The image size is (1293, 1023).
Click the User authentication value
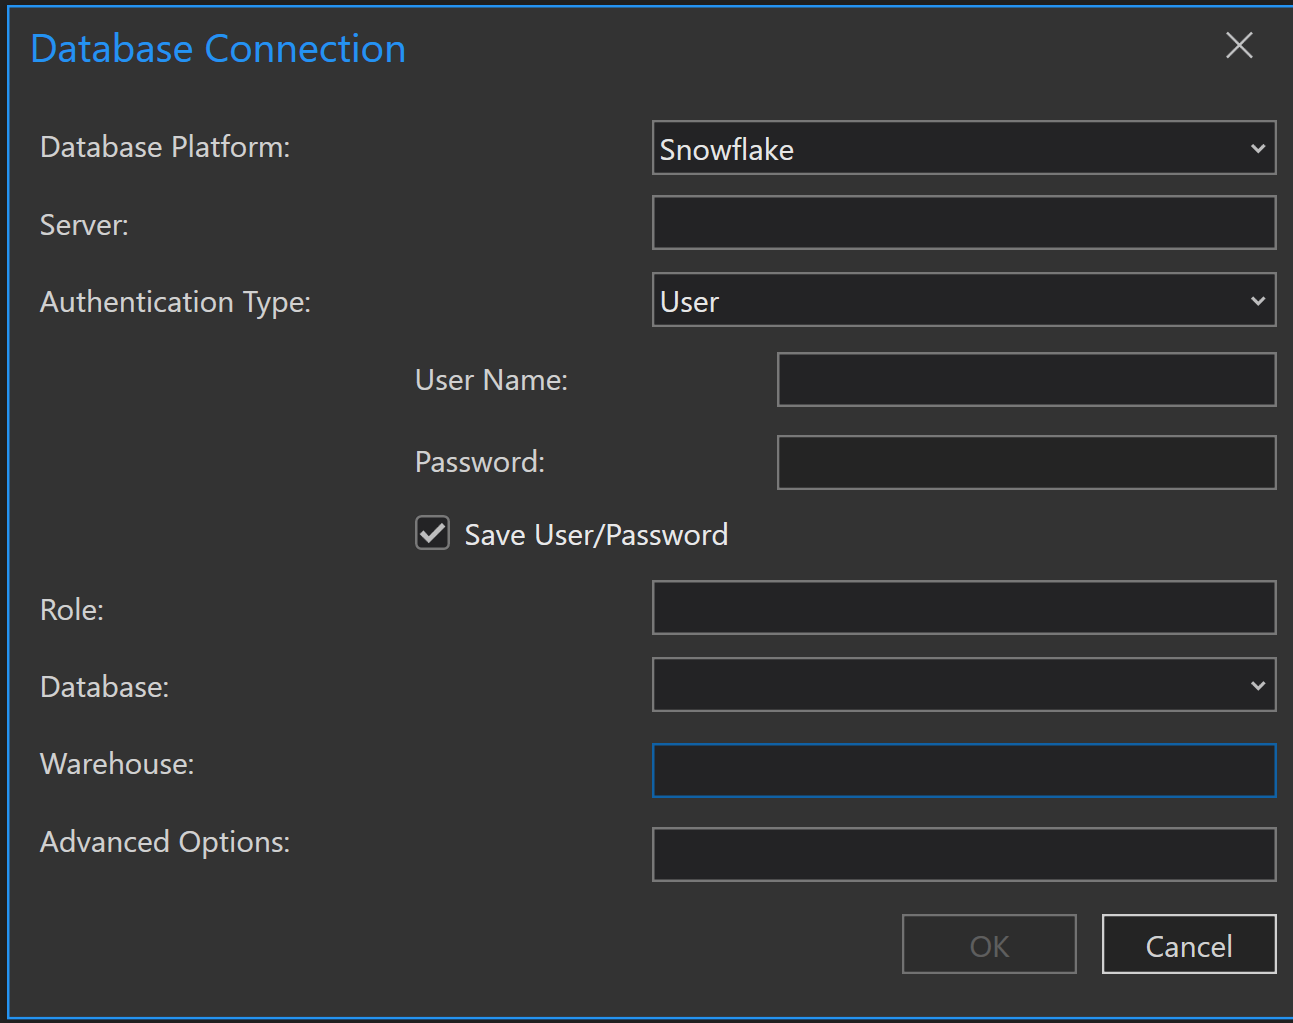(x=690, y=302)
